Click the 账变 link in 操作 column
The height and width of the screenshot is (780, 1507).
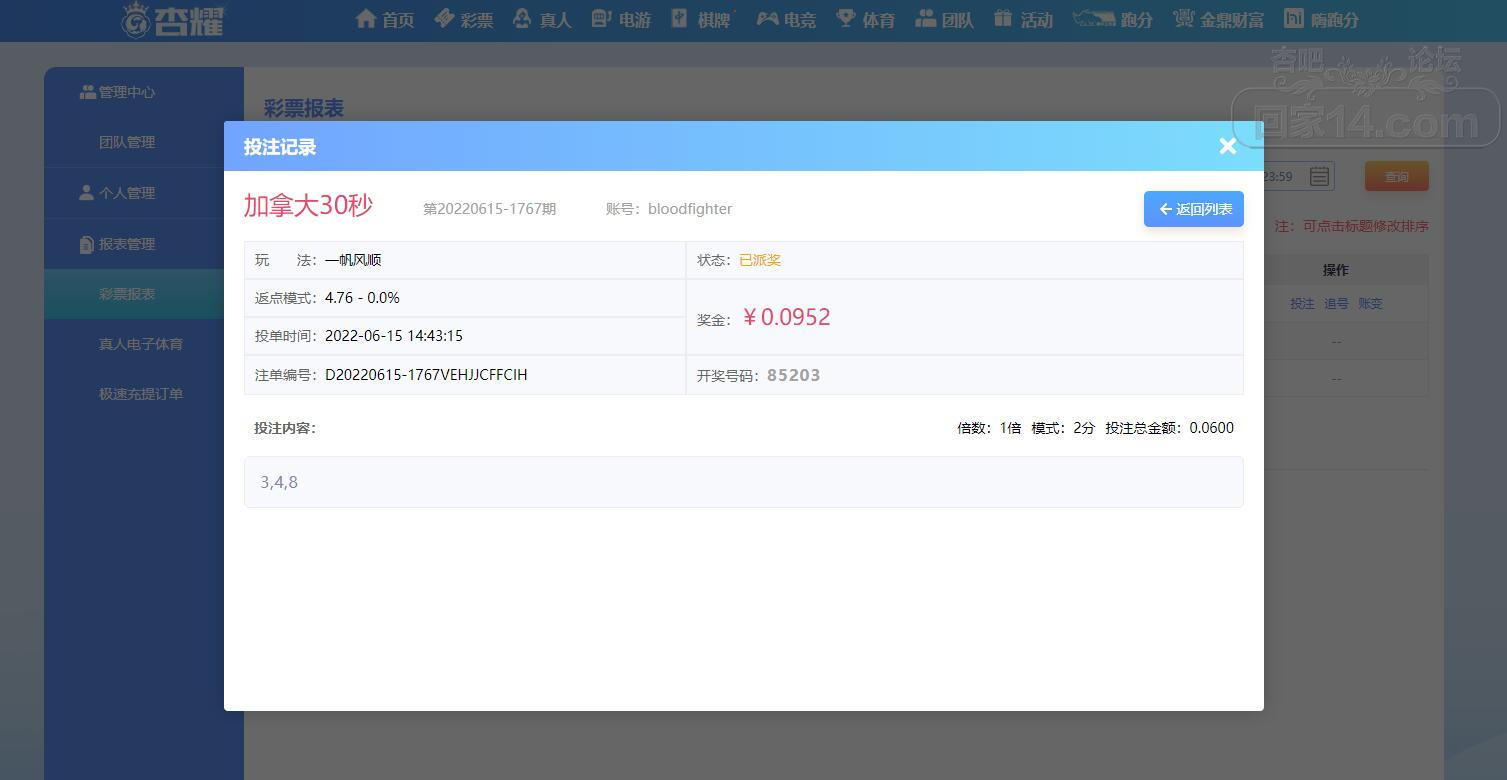click(x=1370, y=304)
